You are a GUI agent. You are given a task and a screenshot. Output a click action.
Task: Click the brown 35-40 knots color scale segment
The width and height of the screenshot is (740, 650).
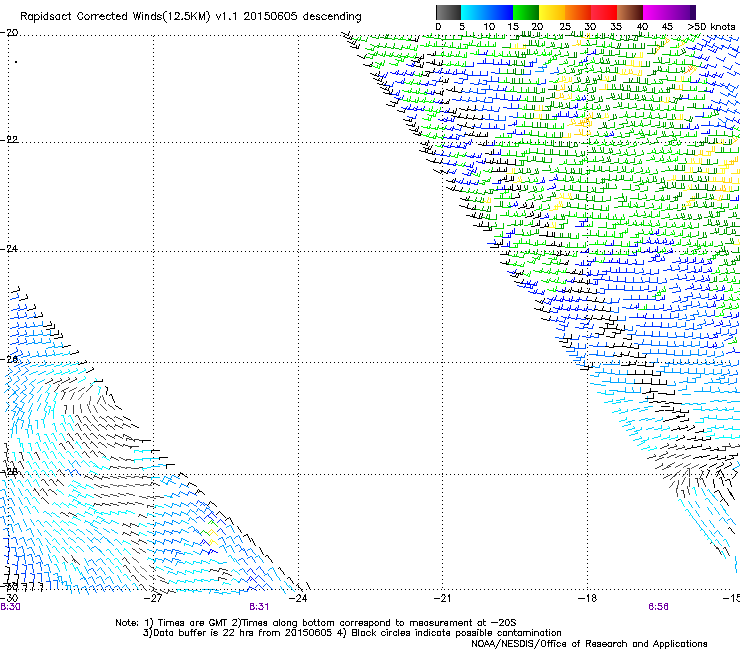point(630,12)
